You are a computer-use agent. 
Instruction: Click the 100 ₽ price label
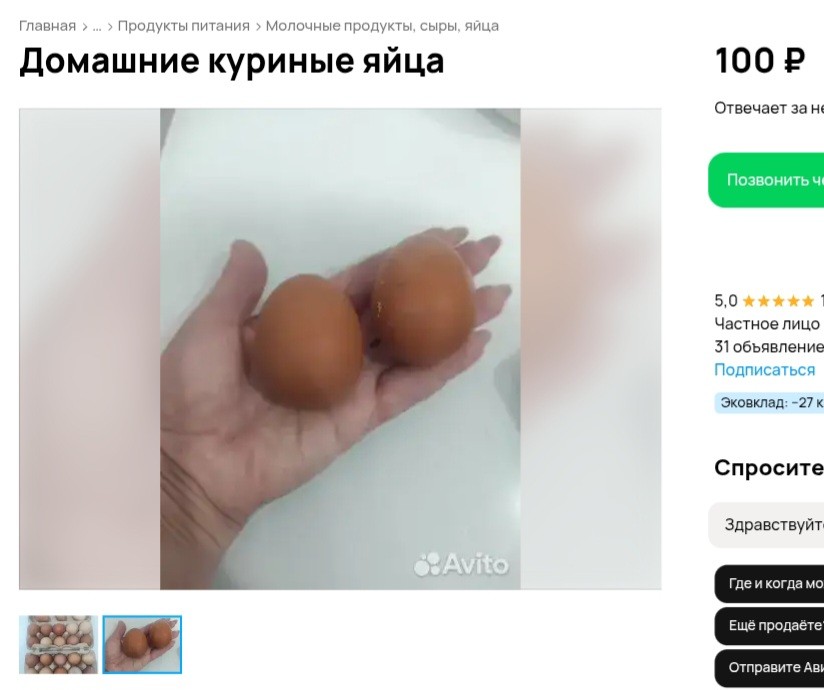click(x=760, y=61)
